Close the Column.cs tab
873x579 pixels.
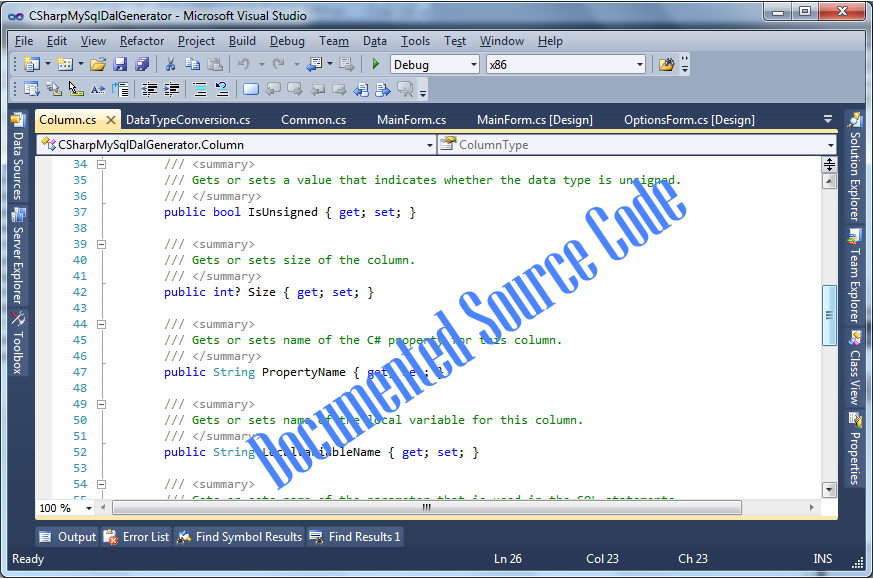click(x=111, y=120)
